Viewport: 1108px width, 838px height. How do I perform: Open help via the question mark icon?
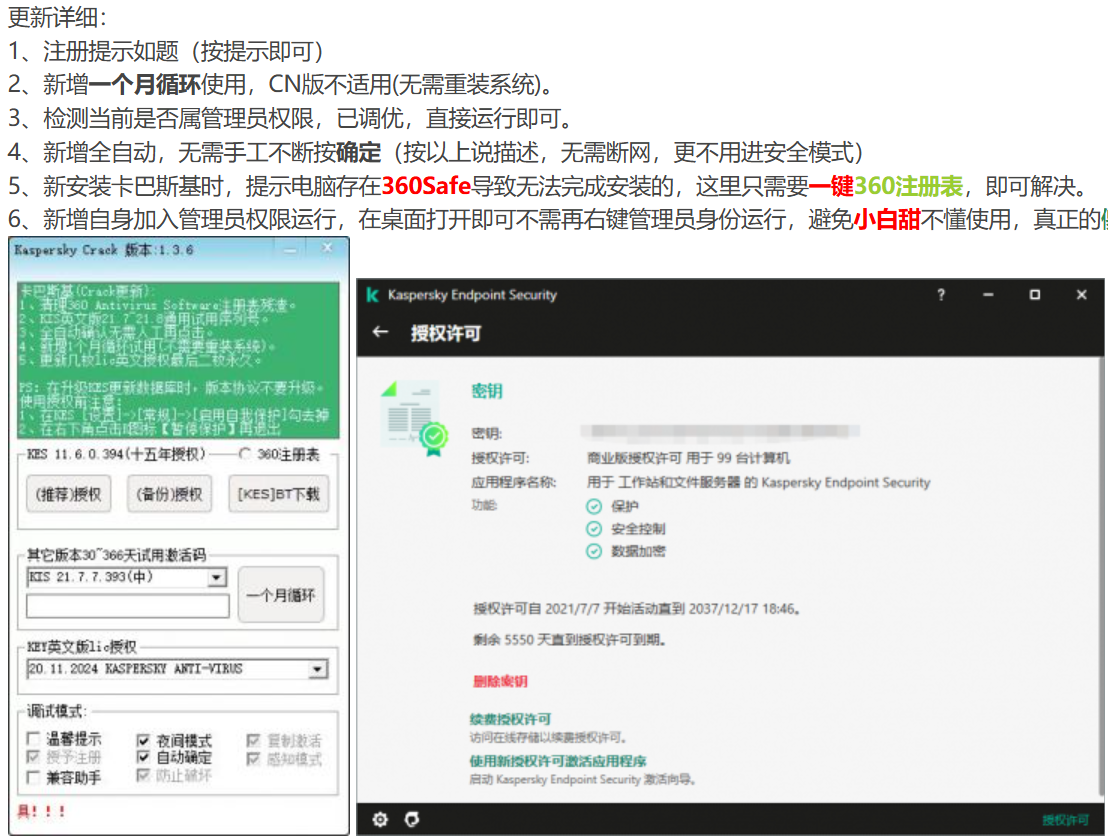[x=940, y=294]
